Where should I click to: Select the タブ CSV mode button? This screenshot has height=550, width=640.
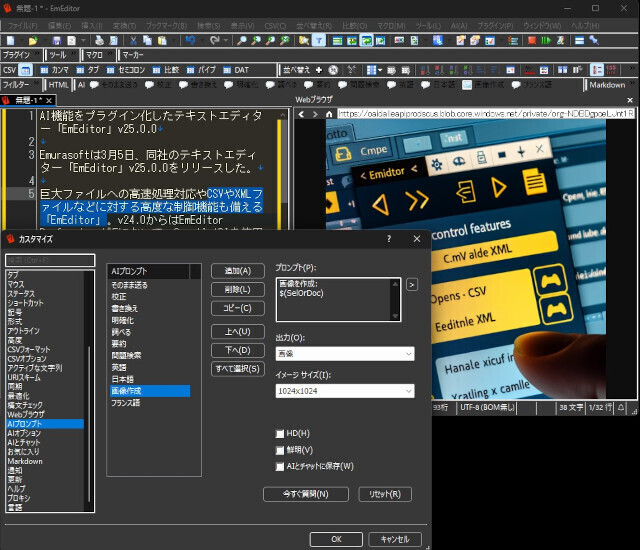point(88,70)
